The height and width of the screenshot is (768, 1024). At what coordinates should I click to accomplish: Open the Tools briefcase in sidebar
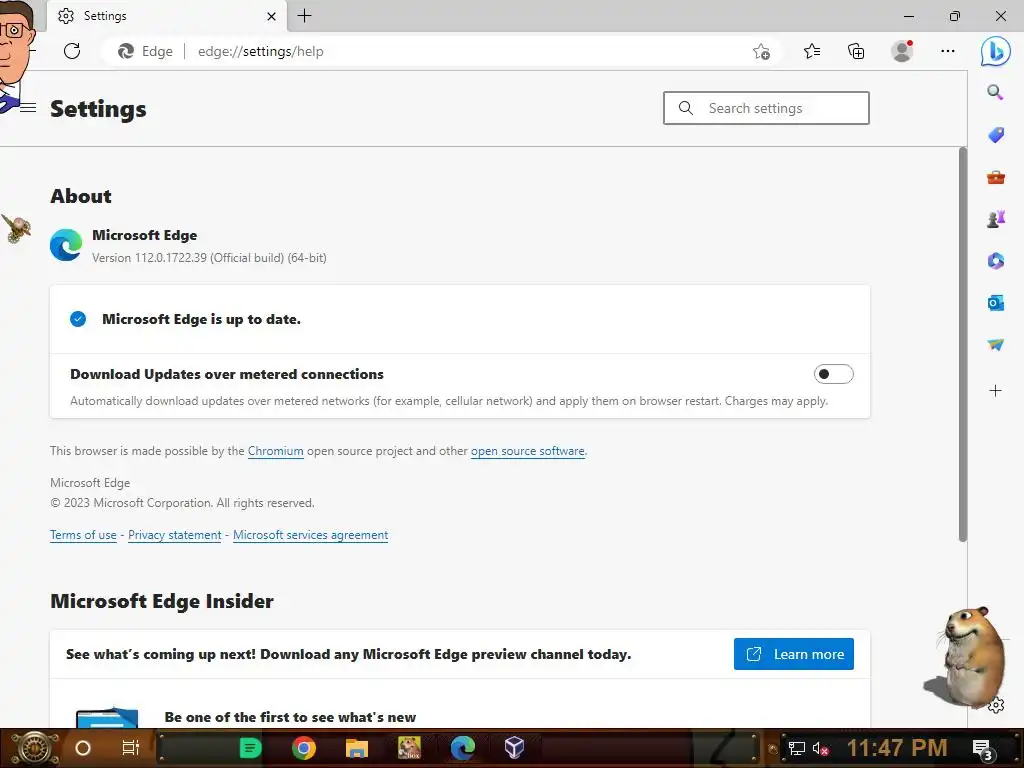[995, 177]
